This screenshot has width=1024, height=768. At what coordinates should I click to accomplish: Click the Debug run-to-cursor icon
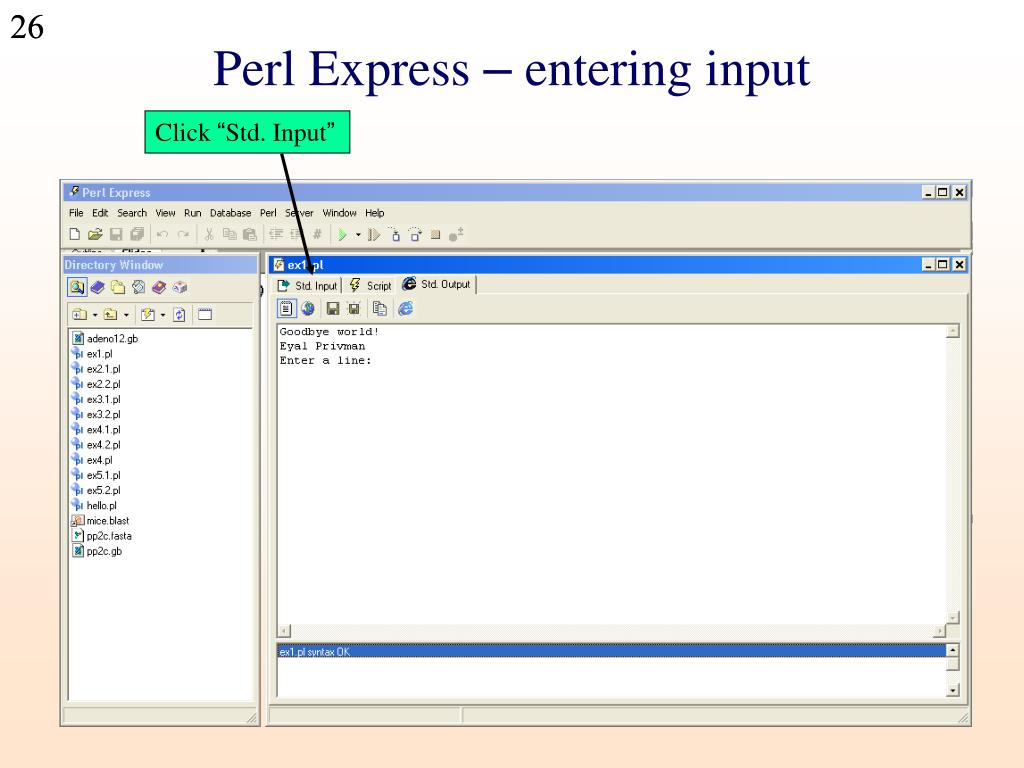[374, 234]
